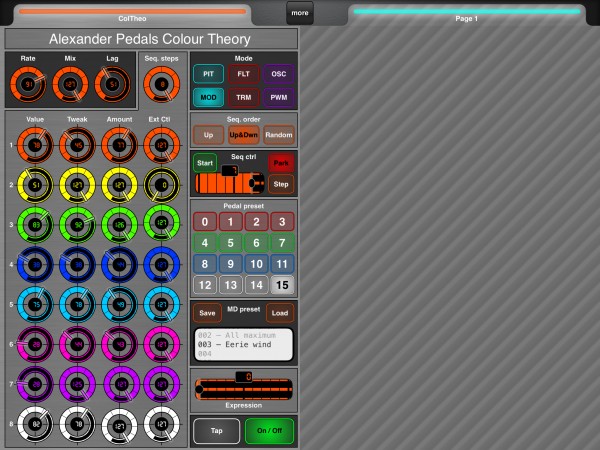Viewport: 600px width, 450px height.
Task: Toggle the pedal On / Off
Action: [x=269, y=430]
